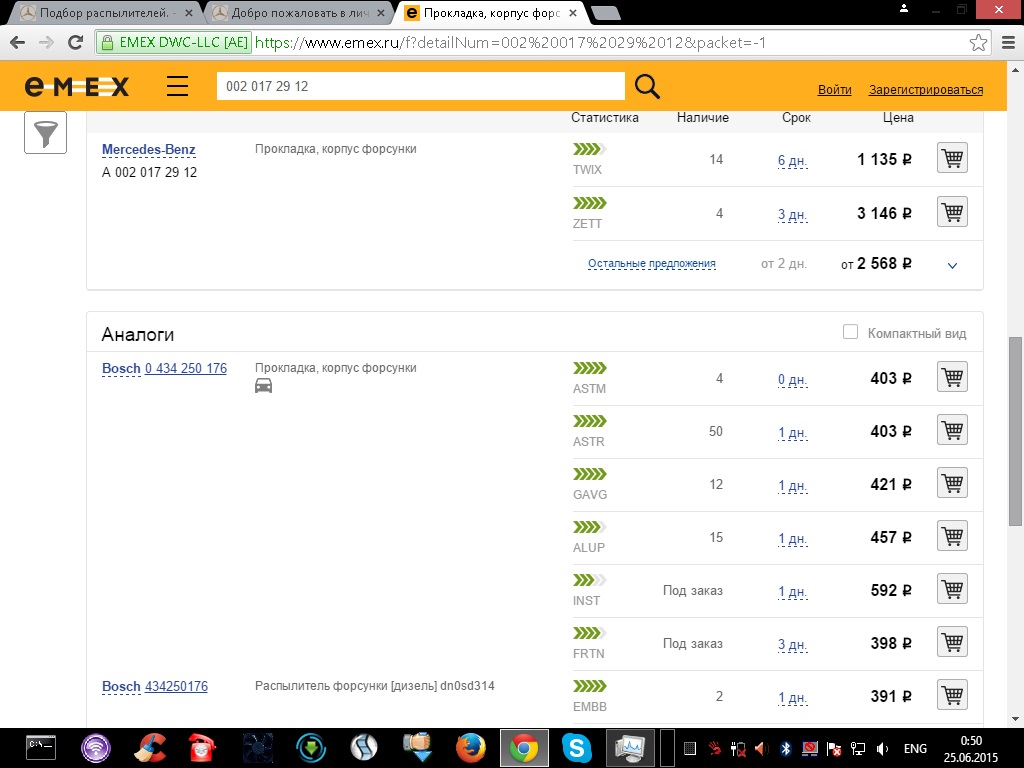The height and width of the screenshot is (768, 1024).
Task: Click the scrollbar down arrow
Action: [1016, 719]
